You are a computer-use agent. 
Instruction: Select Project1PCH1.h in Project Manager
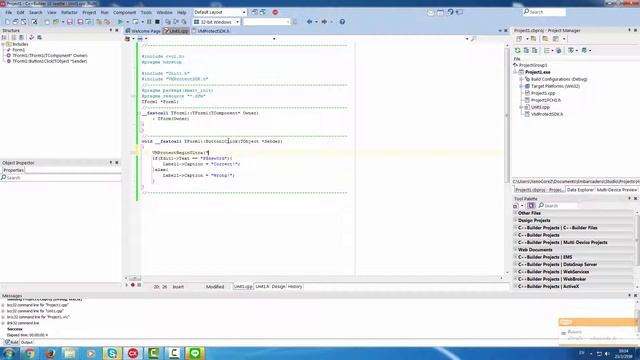pyautogui.click(x=546, y=100)
